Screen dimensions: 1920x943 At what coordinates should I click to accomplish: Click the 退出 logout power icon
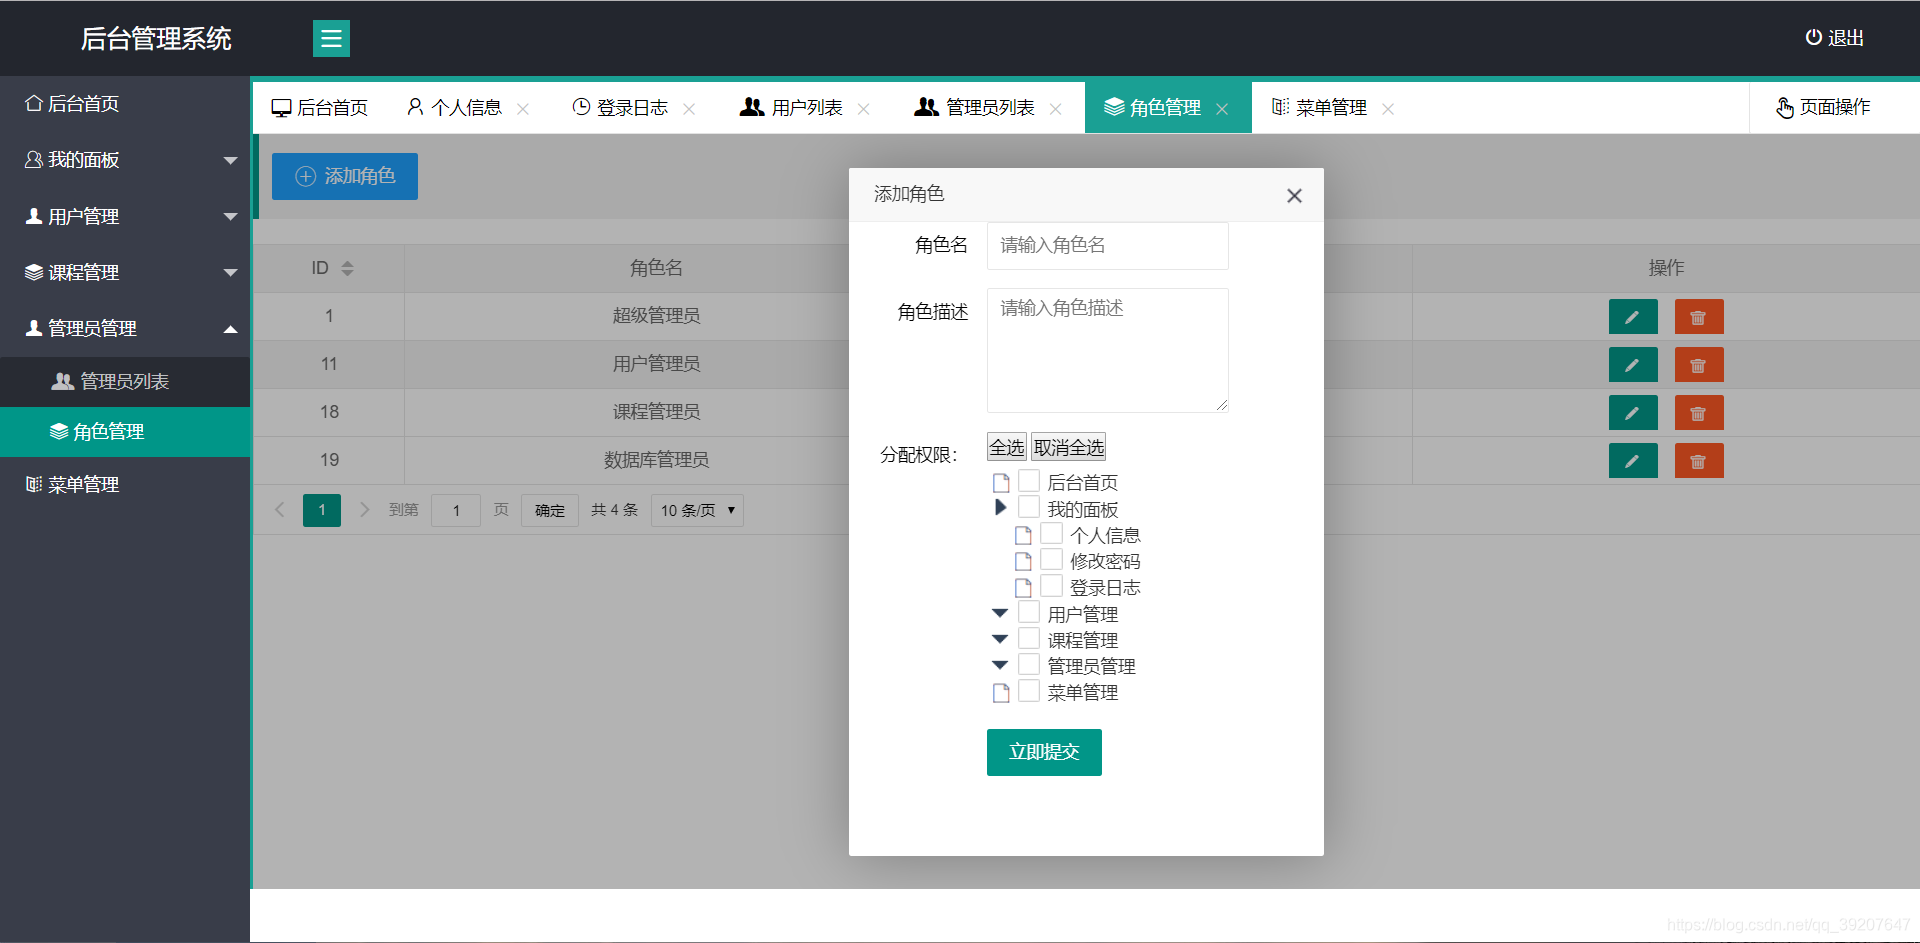point(1813,38)
